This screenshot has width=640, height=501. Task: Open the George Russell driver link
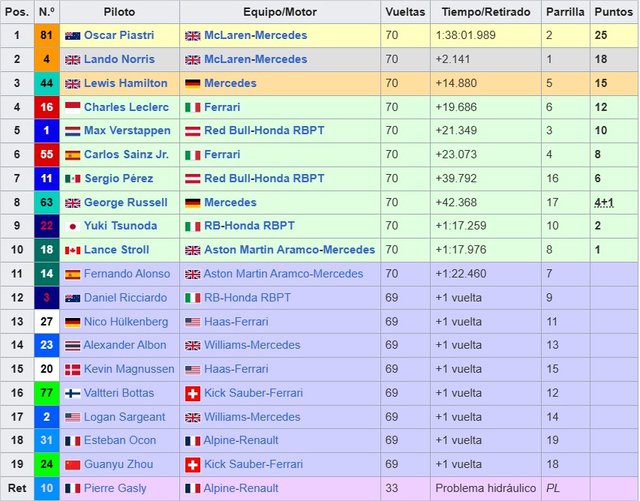point(126,203)
